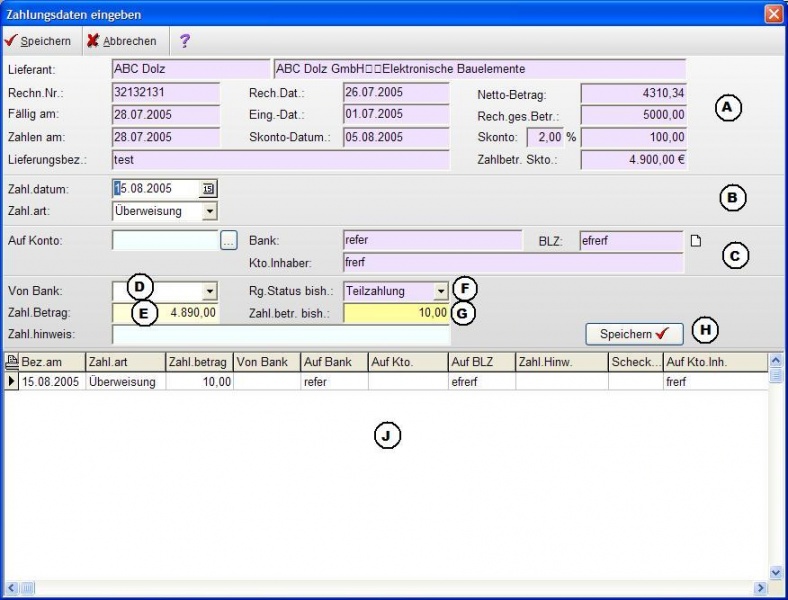Click the Zahl.hinweis input field
The image size is (788, 600).
click(281, 335)
